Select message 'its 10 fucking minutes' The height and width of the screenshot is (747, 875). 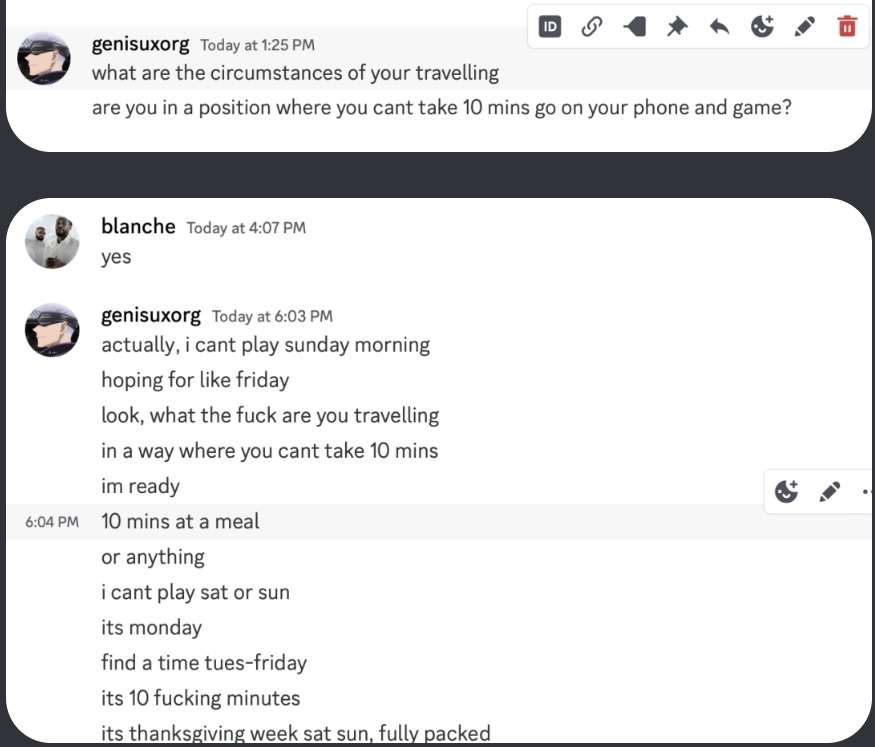pos(200,698)
